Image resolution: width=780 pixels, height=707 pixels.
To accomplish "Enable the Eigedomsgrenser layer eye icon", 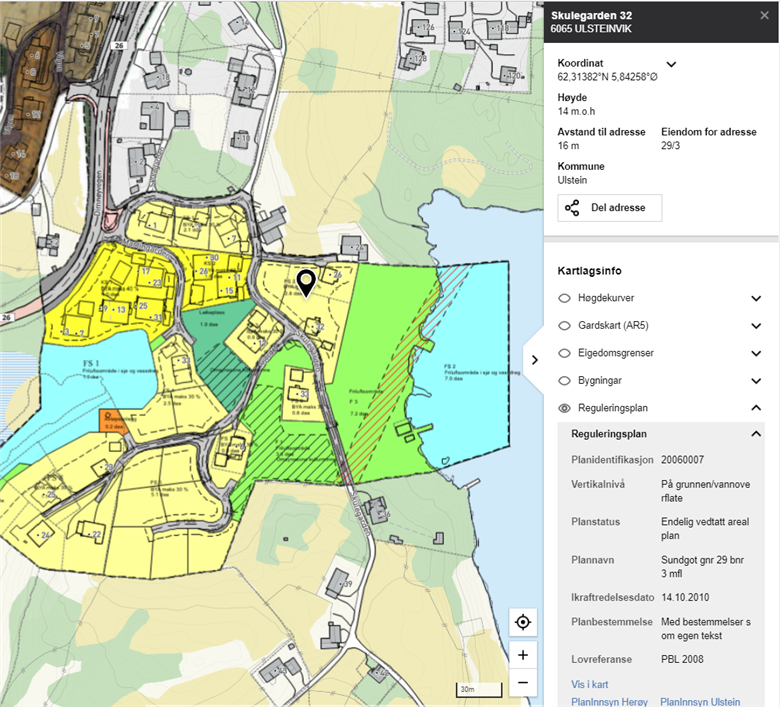I will click(x=564, y=353).
